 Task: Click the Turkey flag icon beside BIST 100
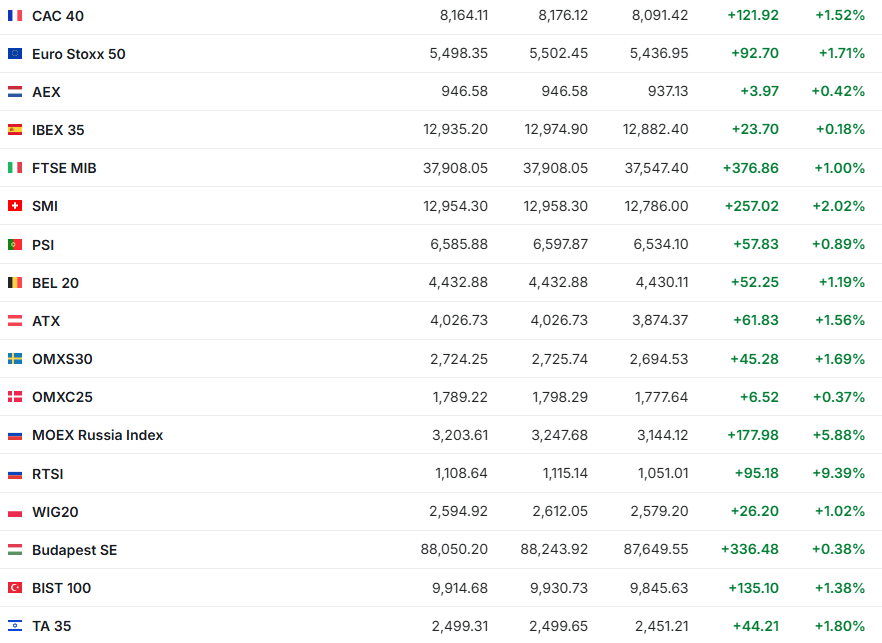coord(15,588)
